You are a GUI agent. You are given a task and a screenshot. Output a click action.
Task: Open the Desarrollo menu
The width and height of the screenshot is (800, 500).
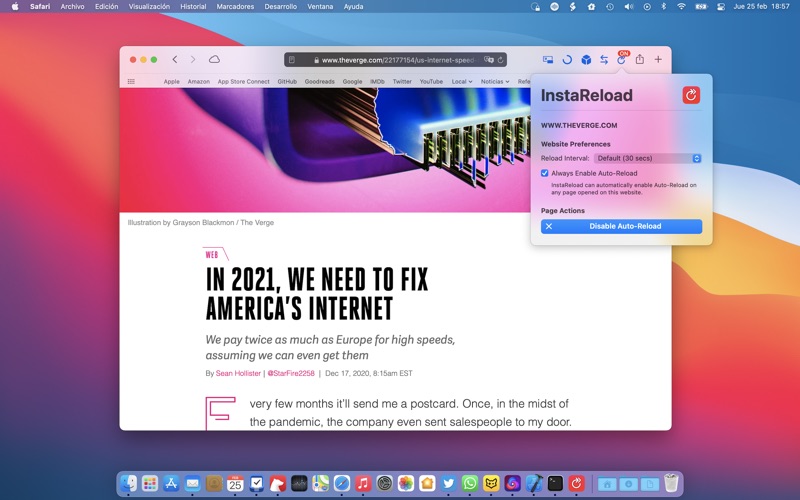pos(281,7)
